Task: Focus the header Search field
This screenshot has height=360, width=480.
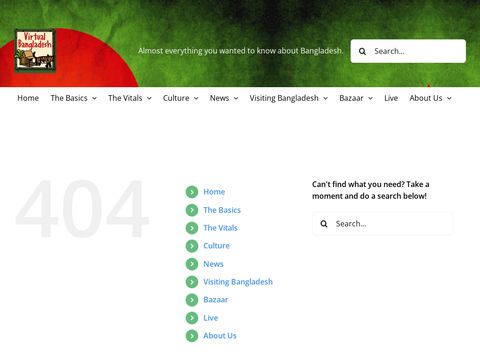Action: [x=408, y=51]
